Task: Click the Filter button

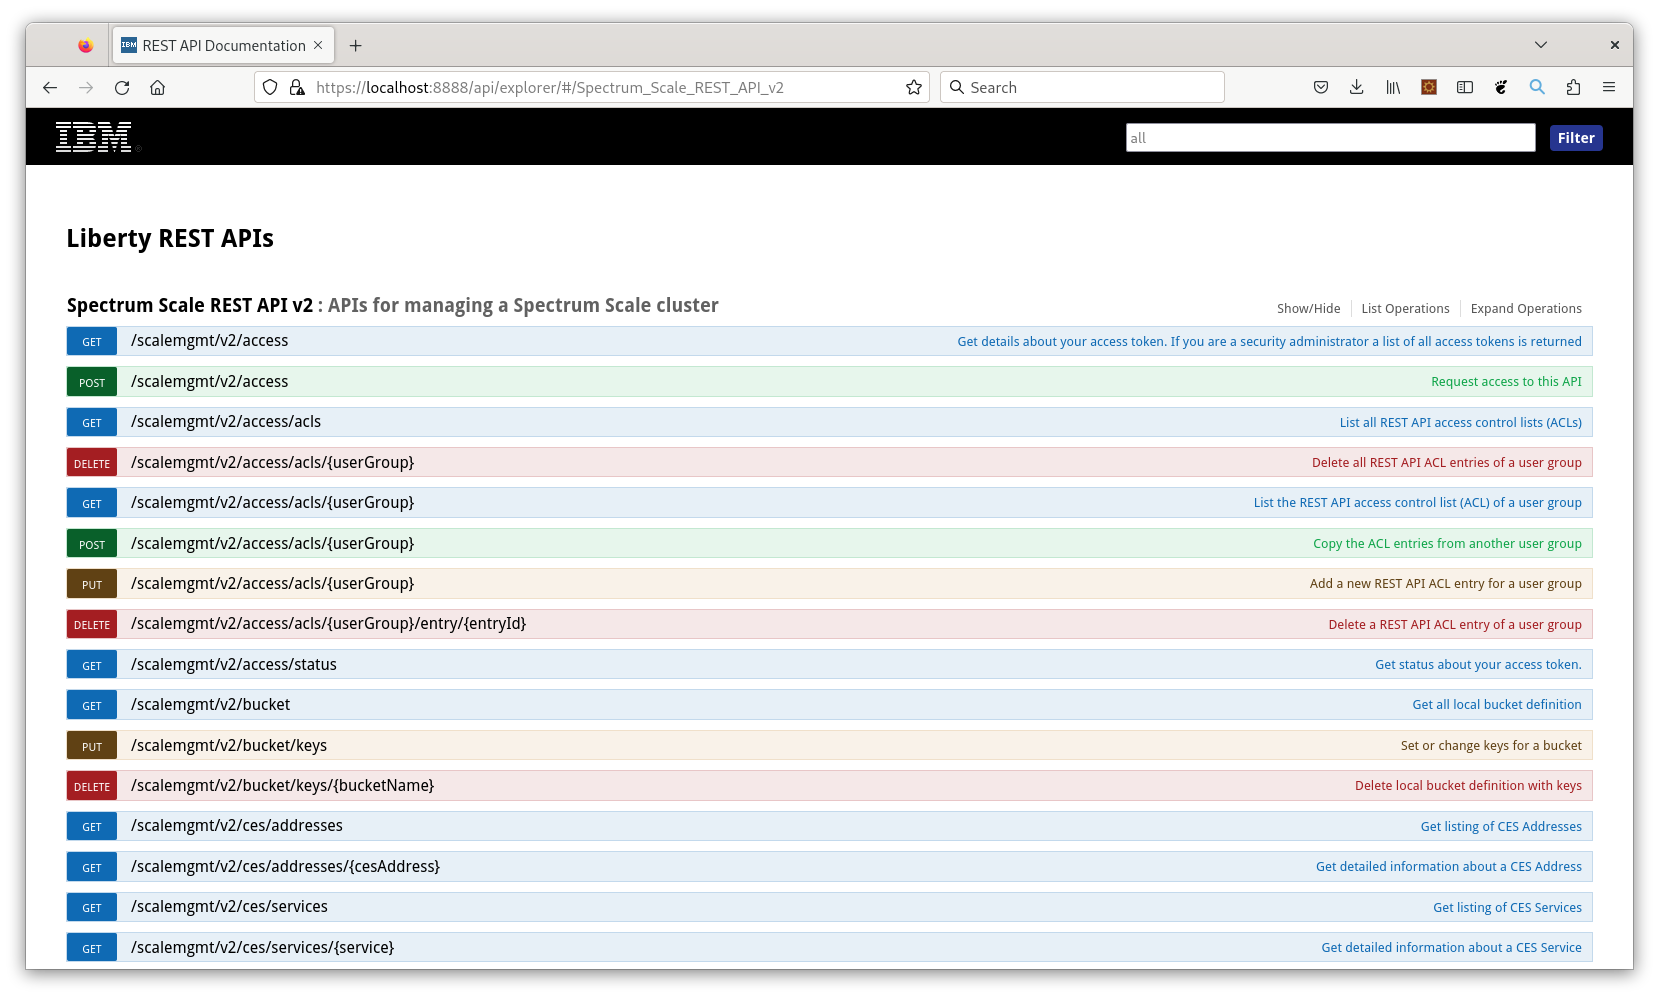Action: tap(1576, 138)
